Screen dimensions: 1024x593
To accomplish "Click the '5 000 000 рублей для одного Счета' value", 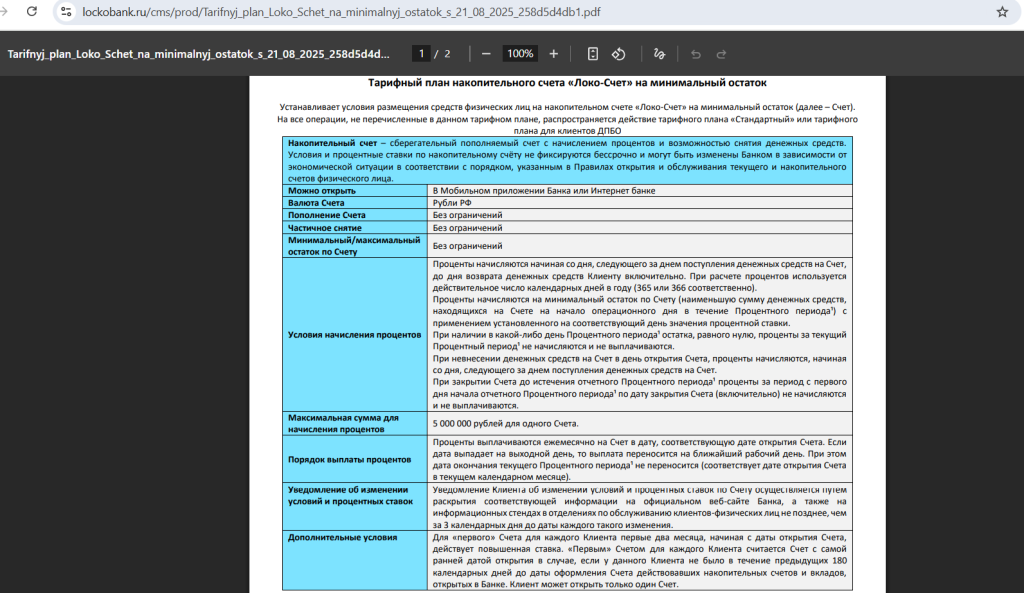I will 505,423.
